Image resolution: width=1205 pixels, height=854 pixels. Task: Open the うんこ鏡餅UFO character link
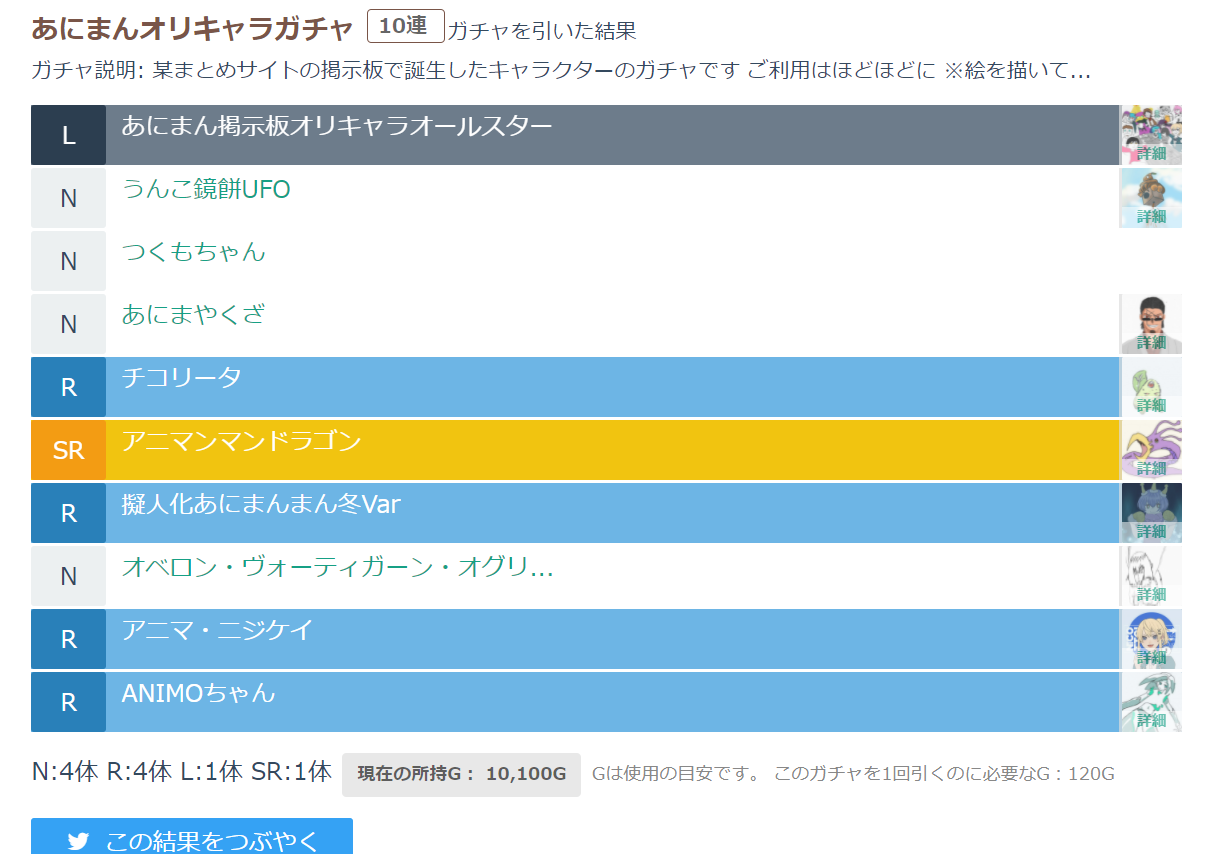(206, 189)
